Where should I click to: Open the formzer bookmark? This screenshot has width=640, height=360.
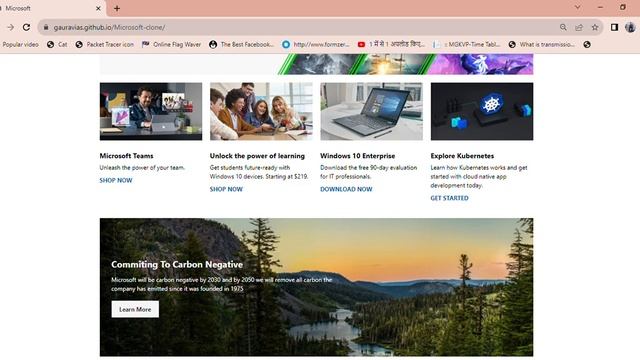click(x=316, y=44)
